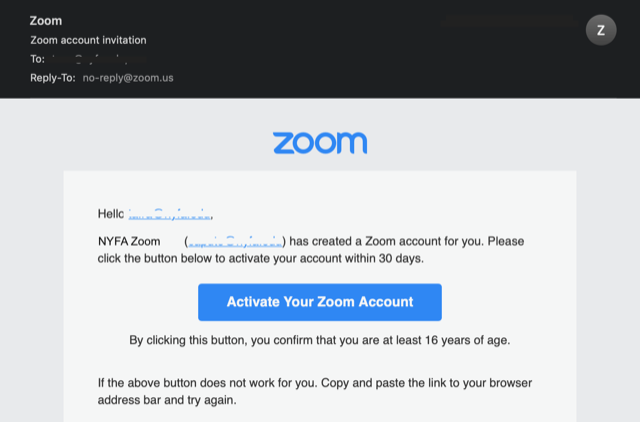This screenshot has width=640, height=422.
Task: Activate Your Zoom Account button
Action: pyautogui.click(x=320, y=302)
